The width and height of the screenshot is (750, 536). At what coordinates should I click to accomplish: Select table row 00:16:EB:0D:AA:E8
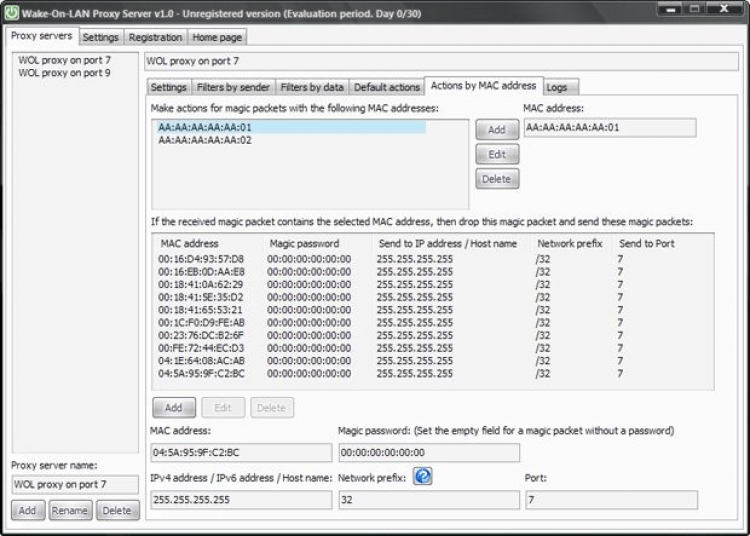click(432, 272)
